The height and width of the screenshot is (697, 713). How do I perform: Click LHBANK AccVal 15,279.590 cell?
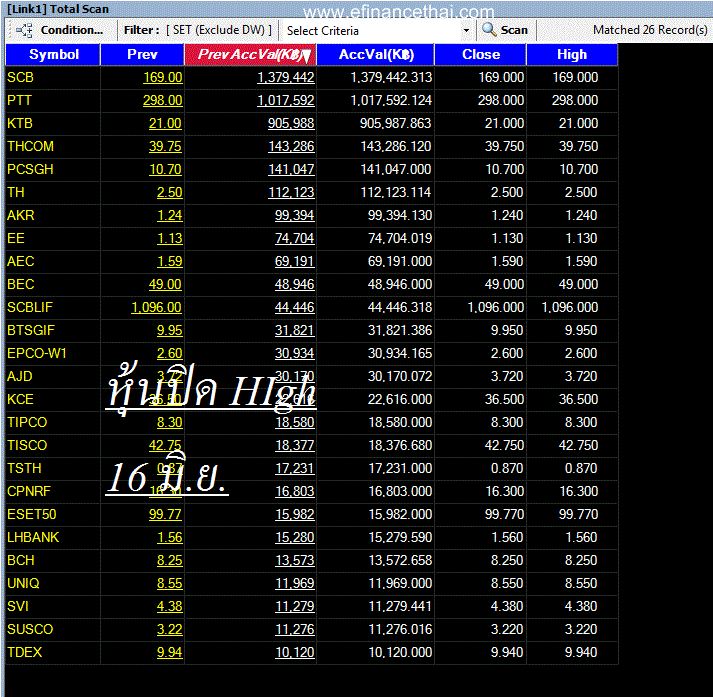(400, 537)
